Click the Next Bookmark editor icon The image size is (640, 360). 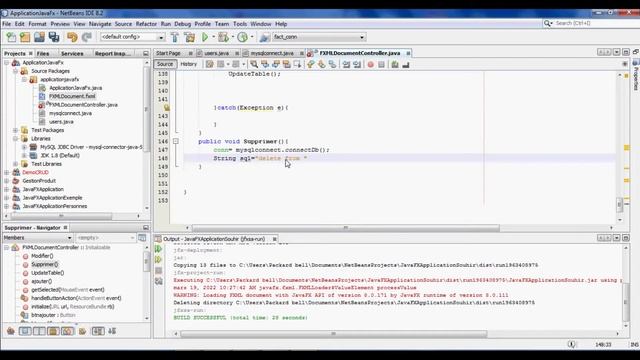pos(322,64)
